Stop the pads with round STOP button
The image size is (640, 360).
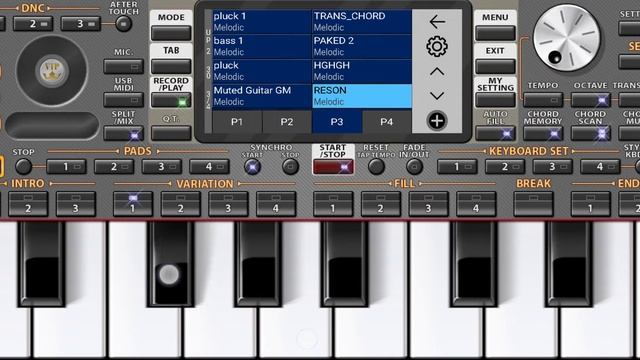pyautogui.click(x=23, y=167)
